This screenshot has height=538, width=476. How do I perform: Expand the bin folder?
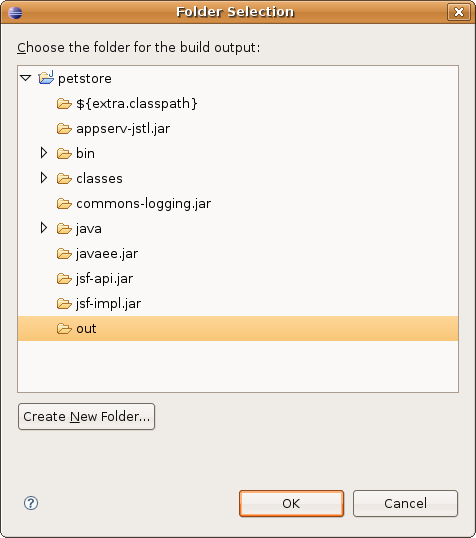pos(44,153)
